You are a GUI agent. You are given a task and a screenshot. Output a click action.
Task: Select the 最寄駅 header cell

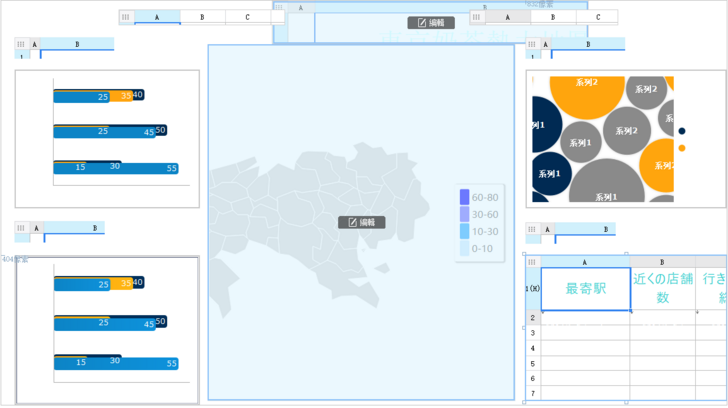coord(585,289)
